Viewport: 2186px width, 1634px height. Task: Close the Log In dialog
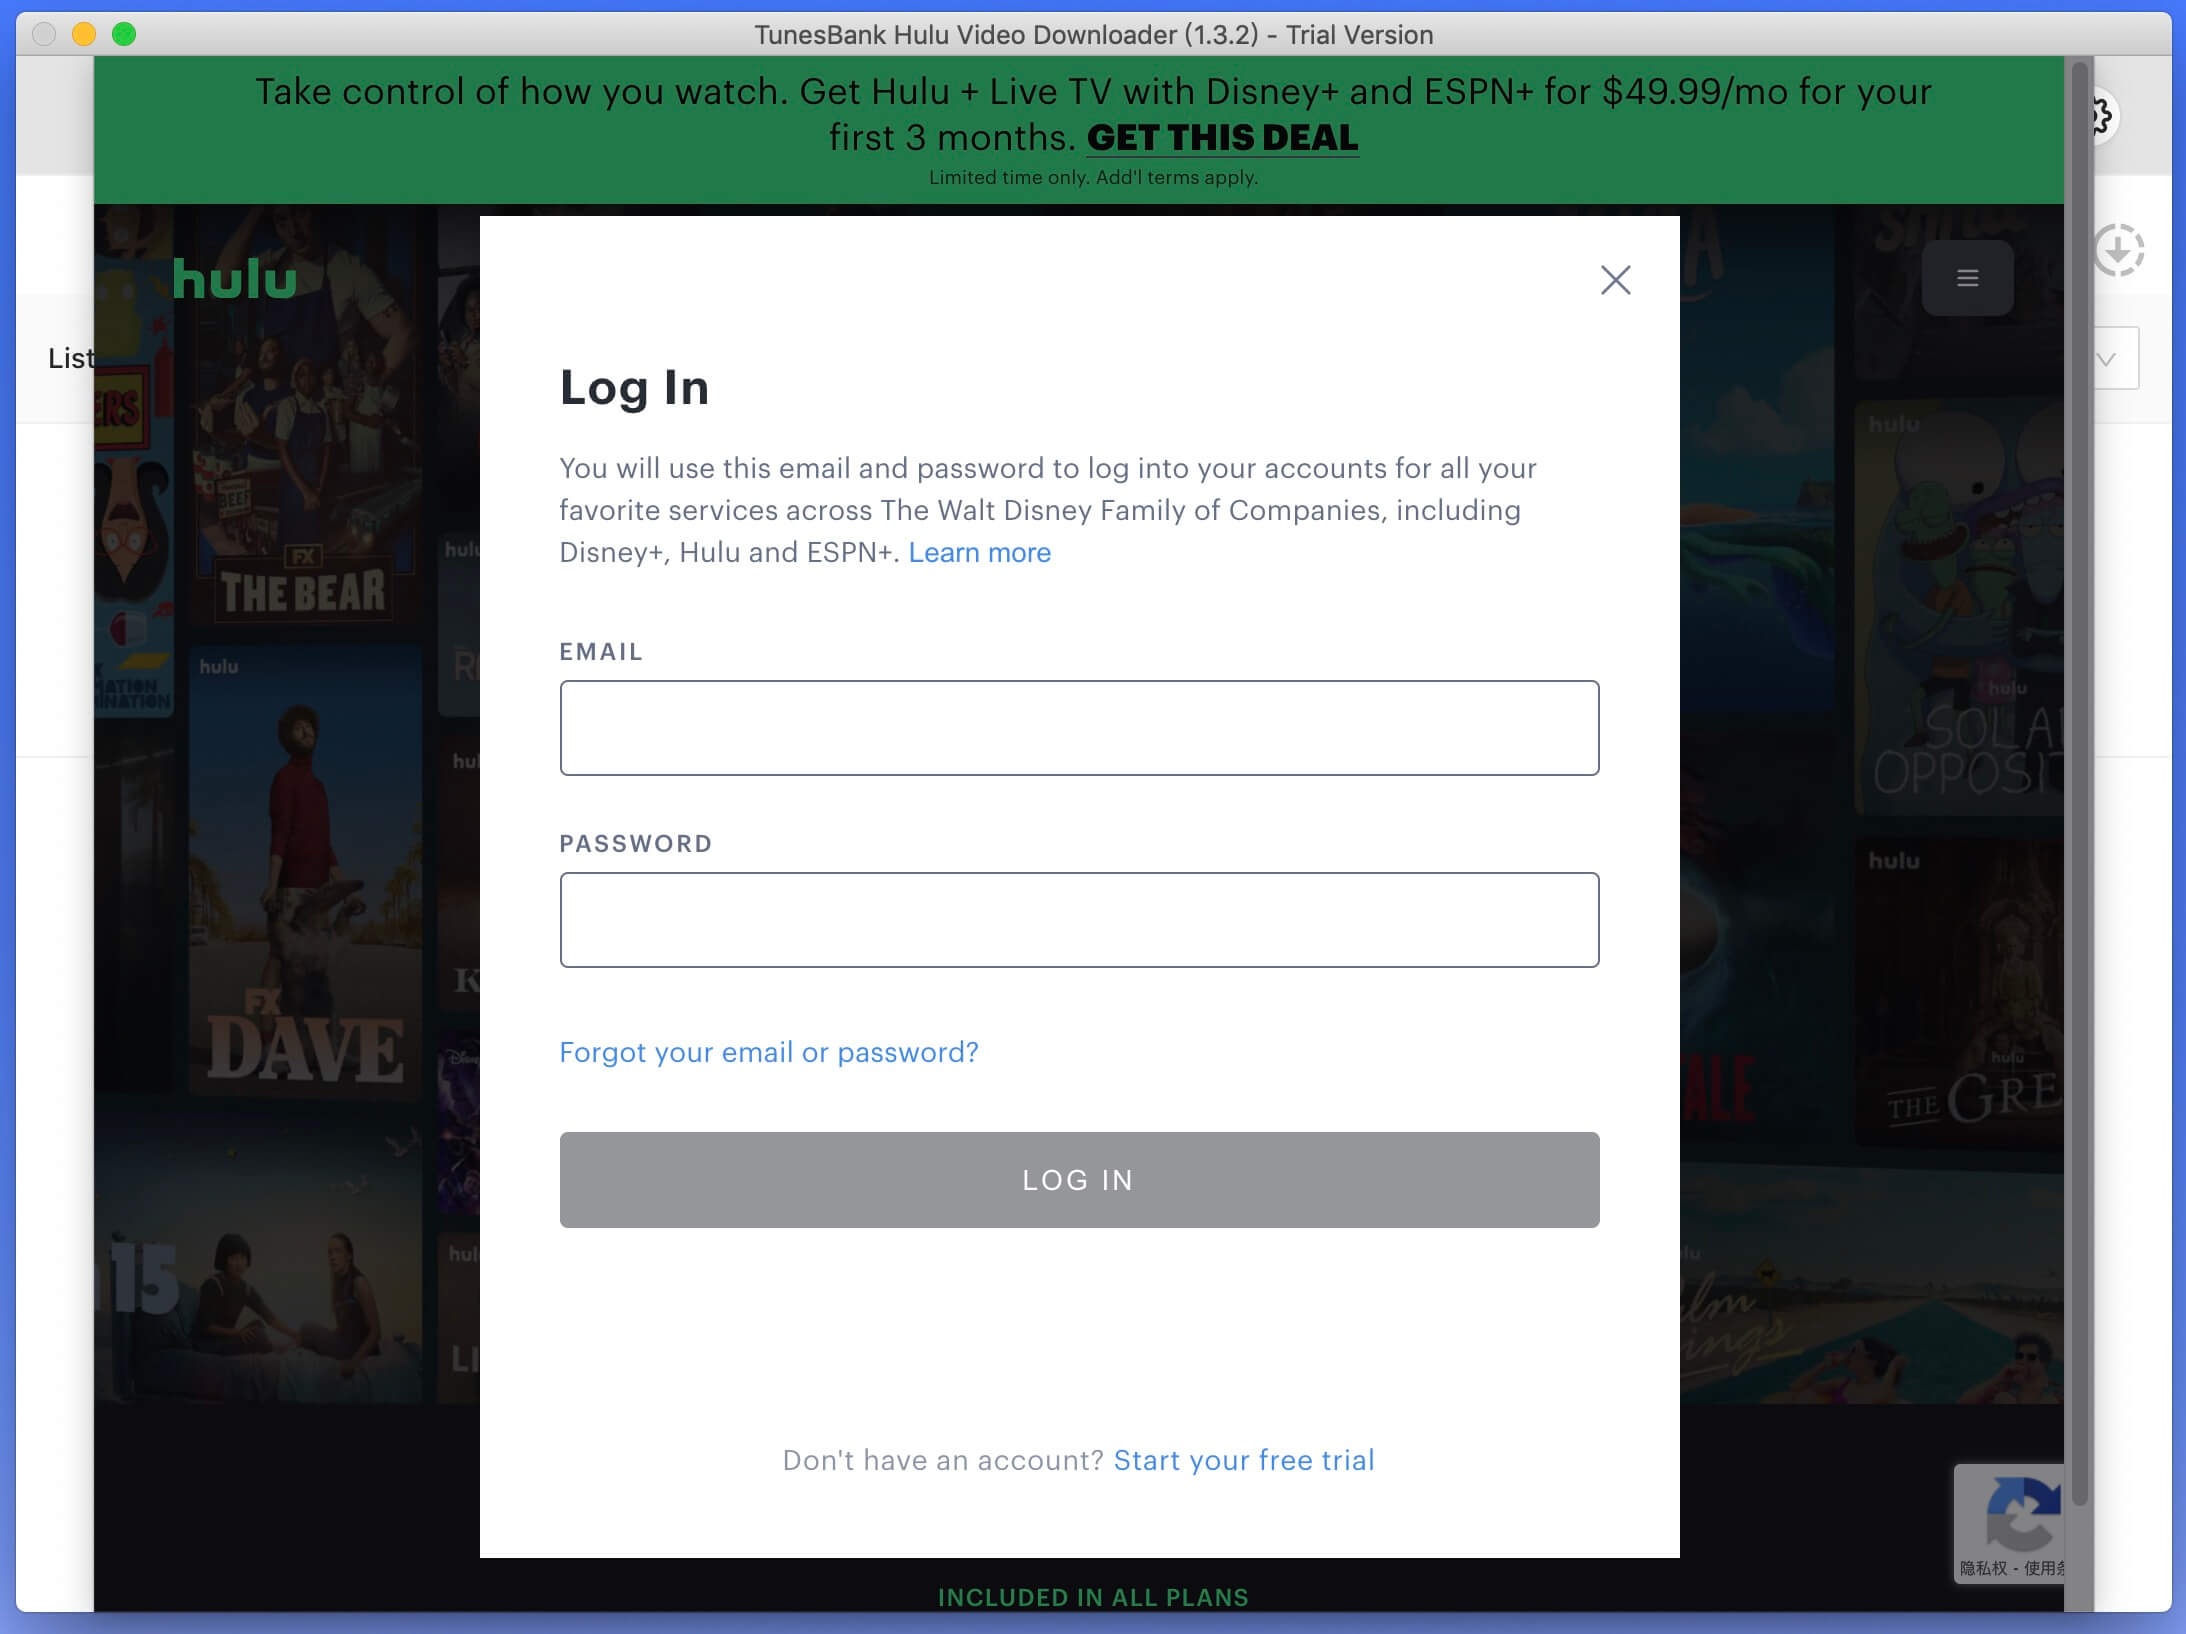[1615, 280]
